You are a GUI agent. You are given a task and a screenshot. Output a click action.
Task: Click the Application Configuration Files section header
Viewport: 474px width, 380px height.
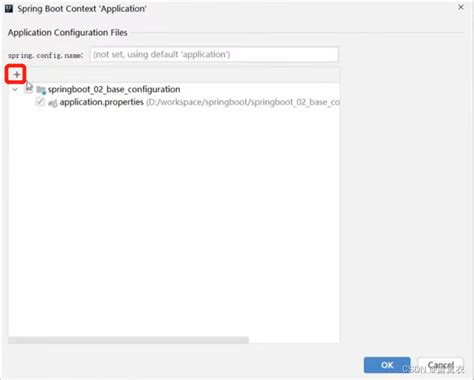pyautogui.click(x=68, y=33)
